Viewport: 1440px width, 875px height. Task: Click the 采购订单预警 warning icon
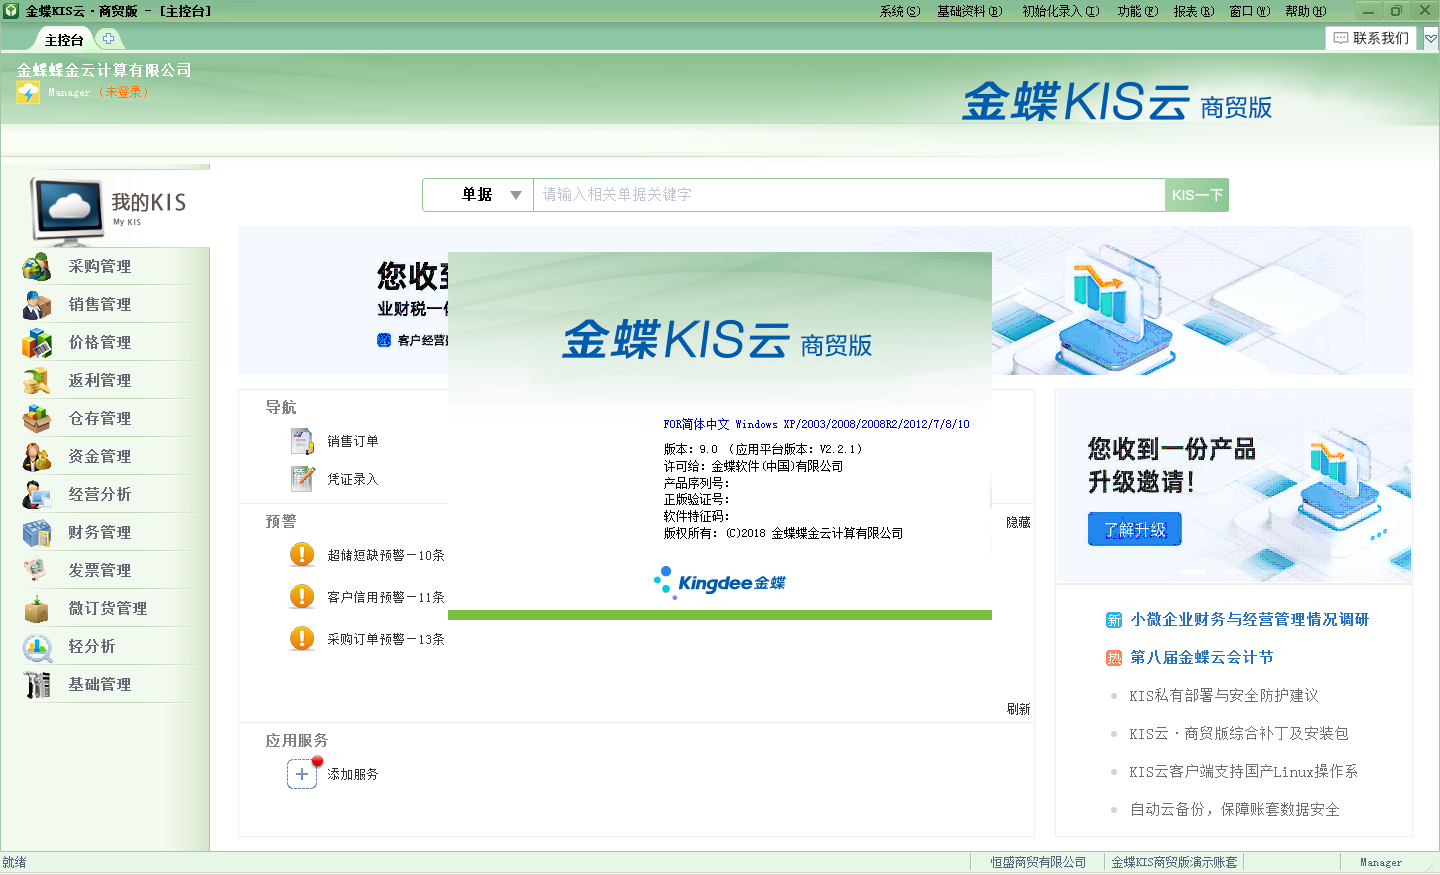click(x=302, y=639)
